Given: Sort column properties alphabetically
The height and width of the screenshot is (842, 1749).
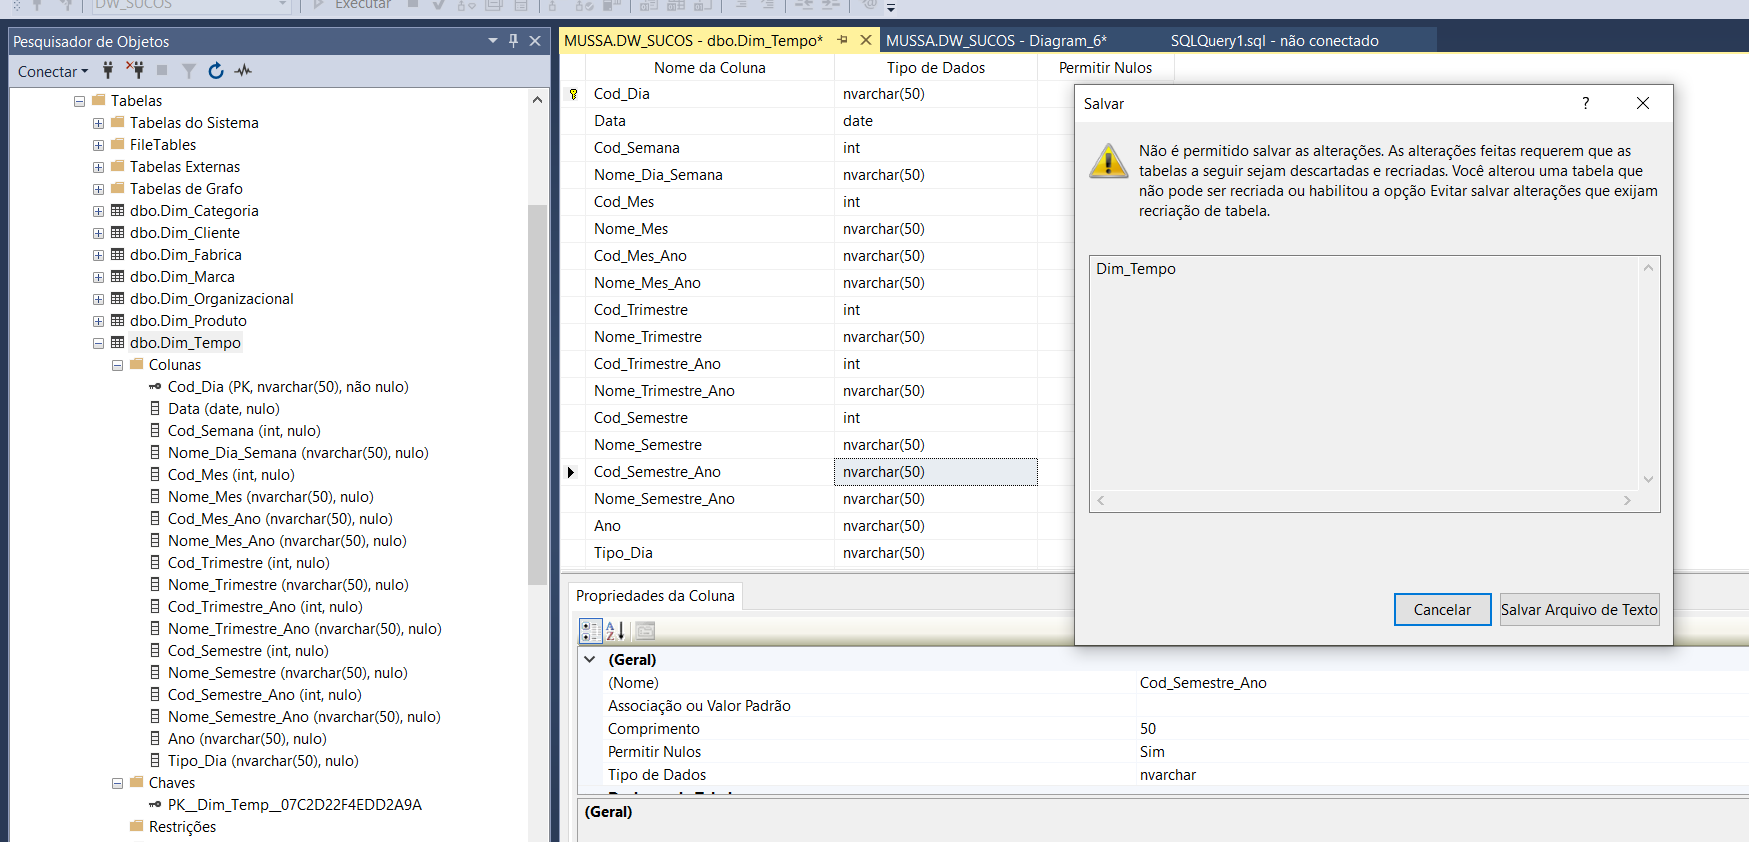Looking at the screenshot, I should pyautogui.click(x=615, y=630).
